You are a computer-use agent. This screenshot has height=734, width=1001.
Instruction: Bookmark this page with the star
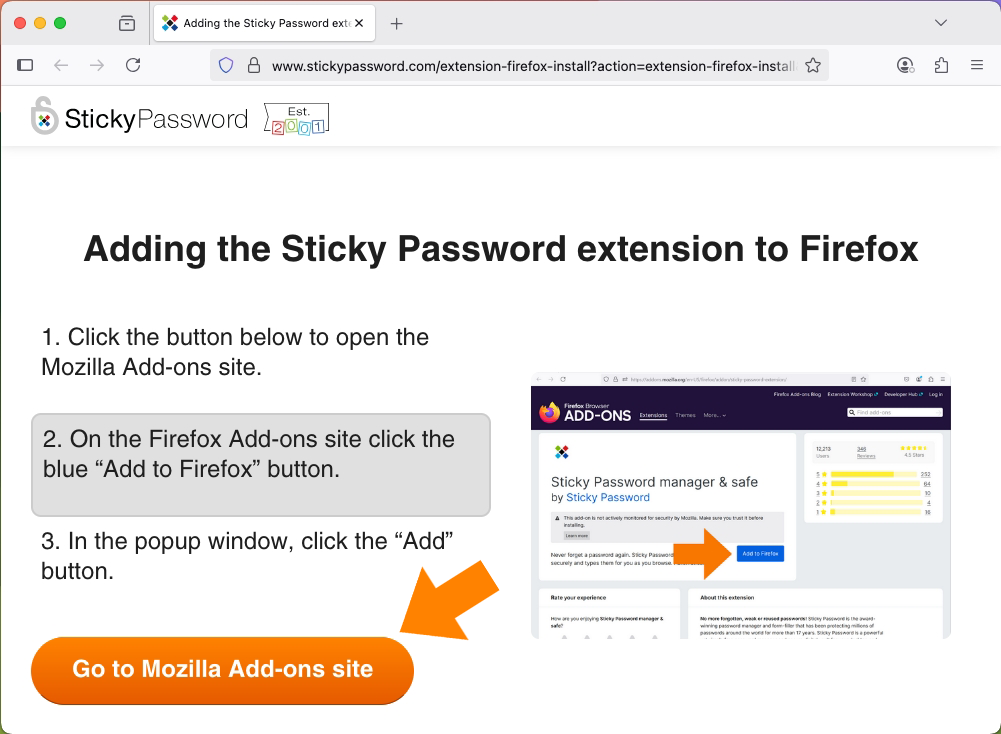813,65
